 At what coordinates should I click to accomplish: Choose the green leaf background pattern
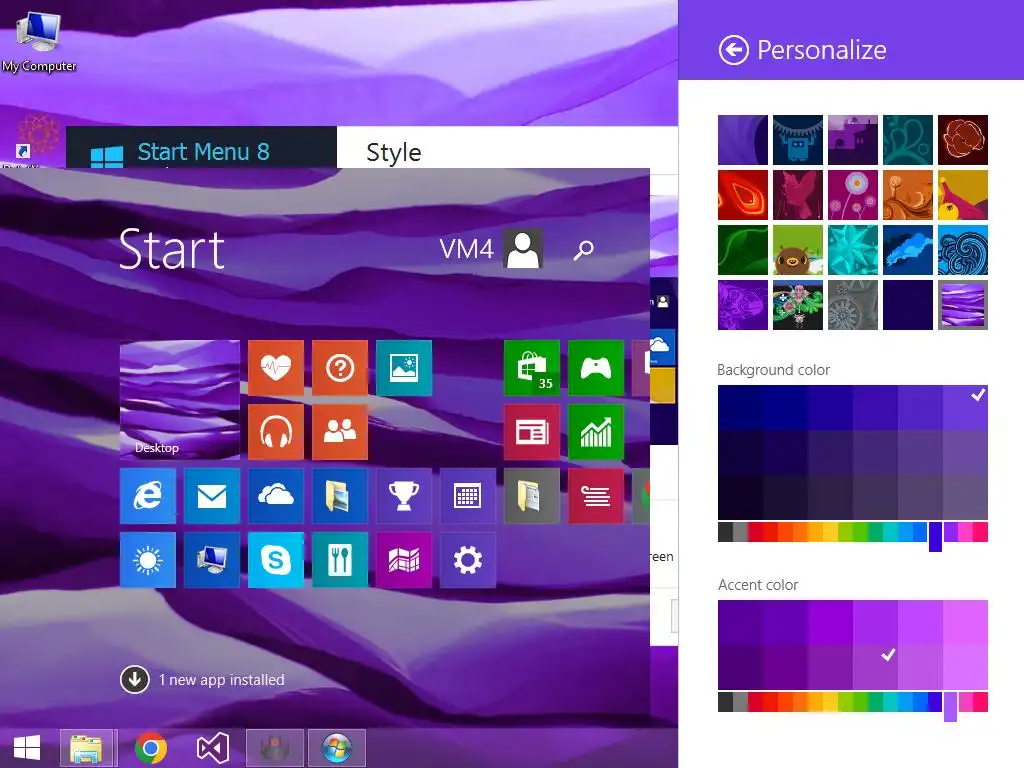[x=743, y=250]
